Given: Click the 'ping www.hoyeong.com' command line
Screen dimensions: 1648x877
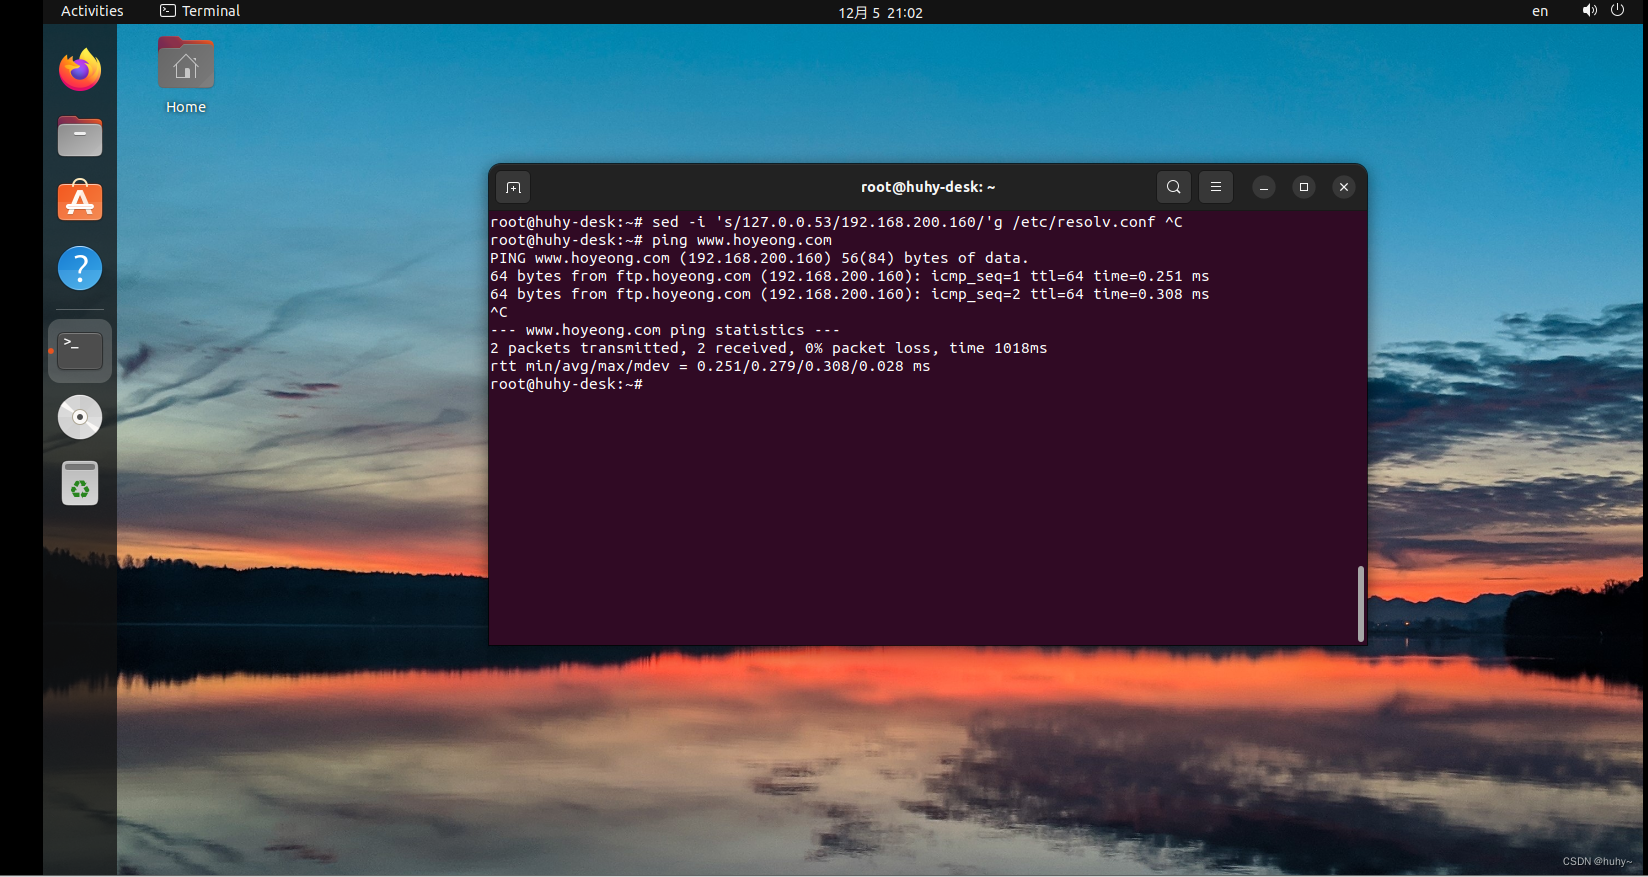Looking at the screenshot, I should tap(661, 240).
